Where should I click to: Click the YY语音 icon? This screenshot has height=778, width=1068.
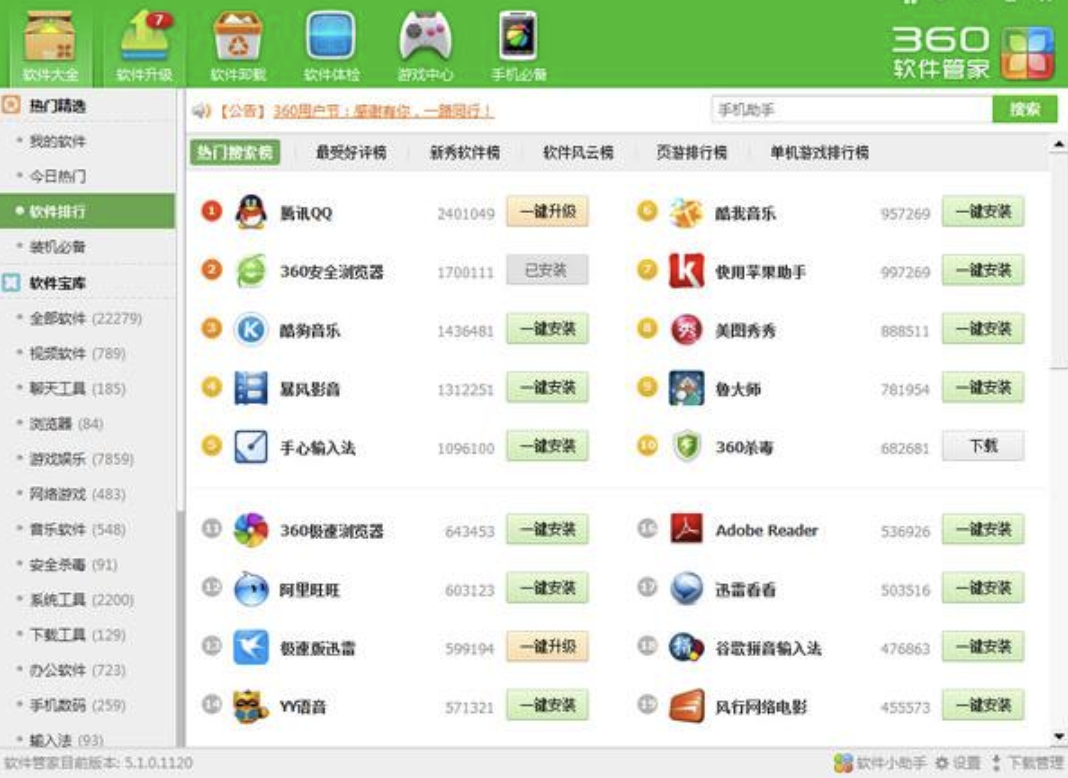click(x=251, y=706)
